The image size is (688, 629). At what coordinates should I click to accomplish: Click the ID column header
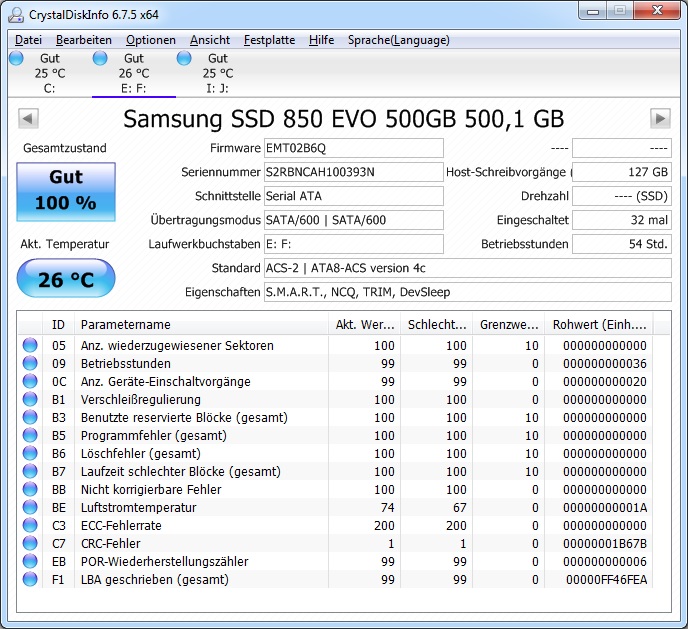tap(58, 325)
